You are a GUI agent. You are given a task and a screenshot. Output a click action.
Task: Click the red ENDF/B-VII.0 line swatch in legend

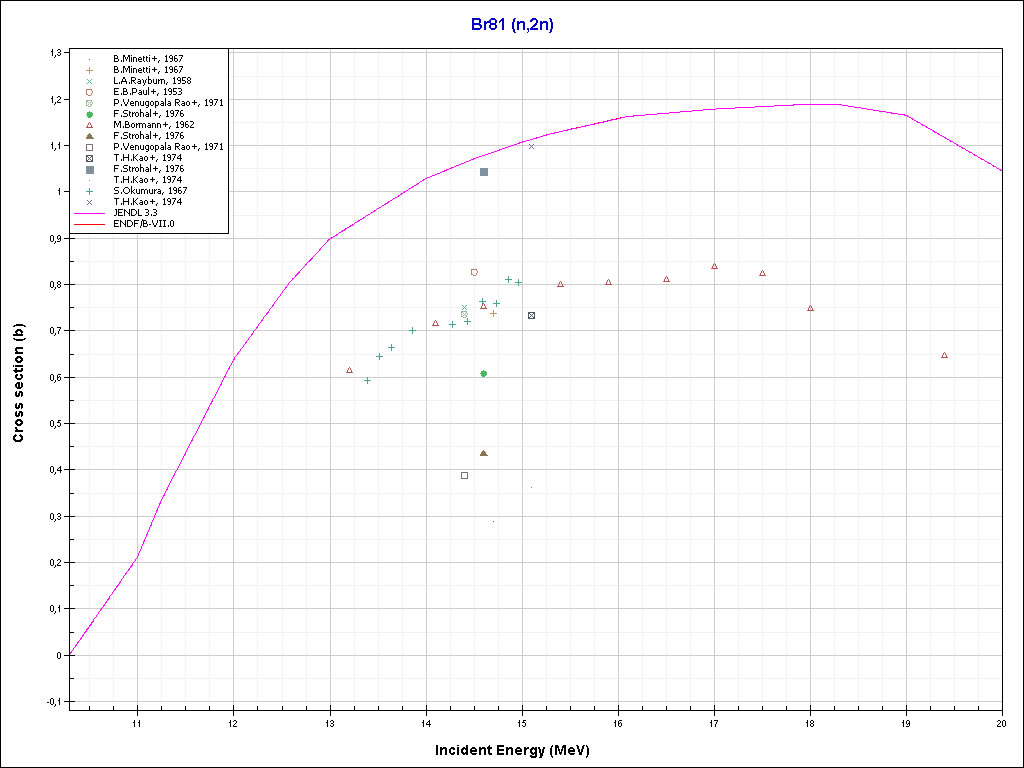pos(89,223)
